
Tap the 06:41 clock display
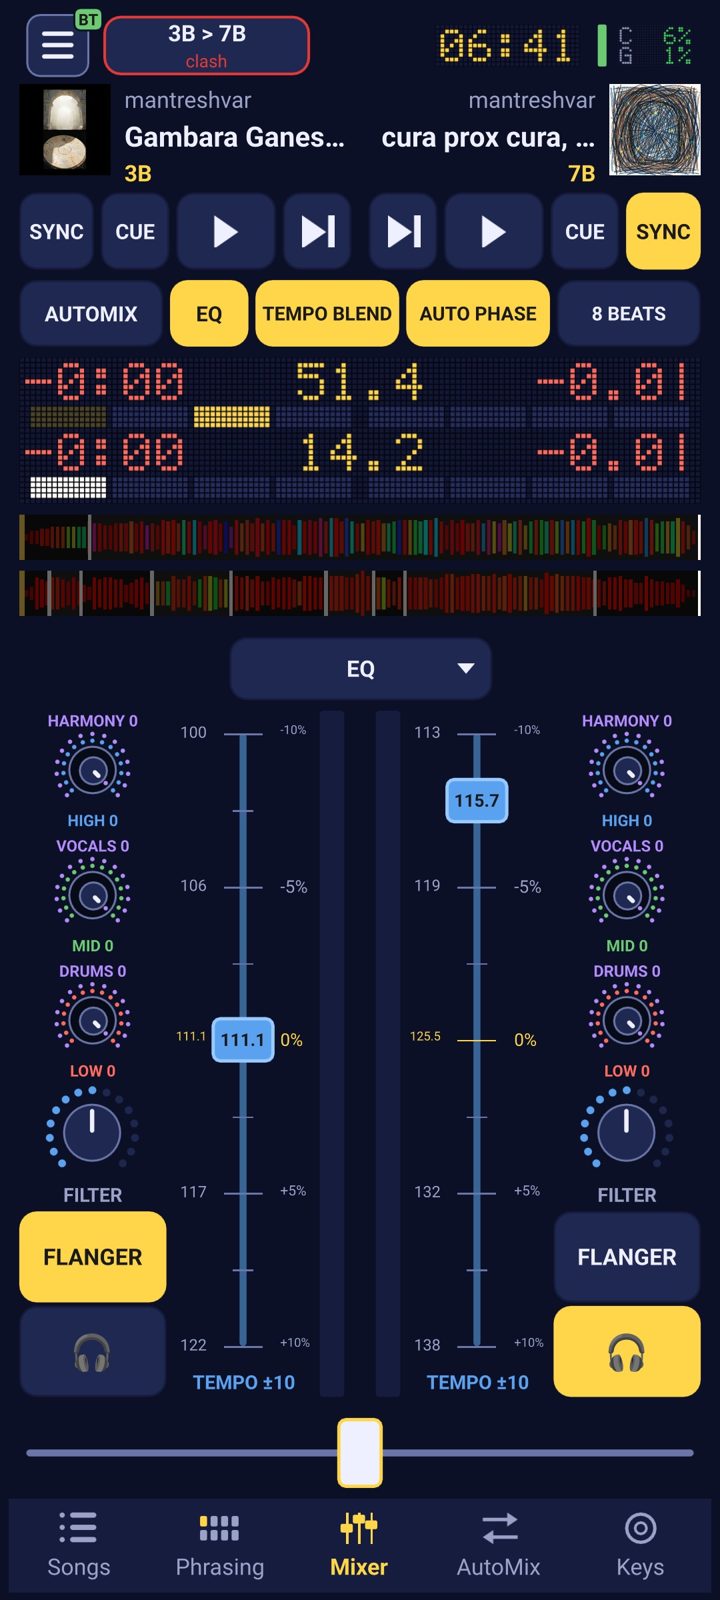(505, 46)
